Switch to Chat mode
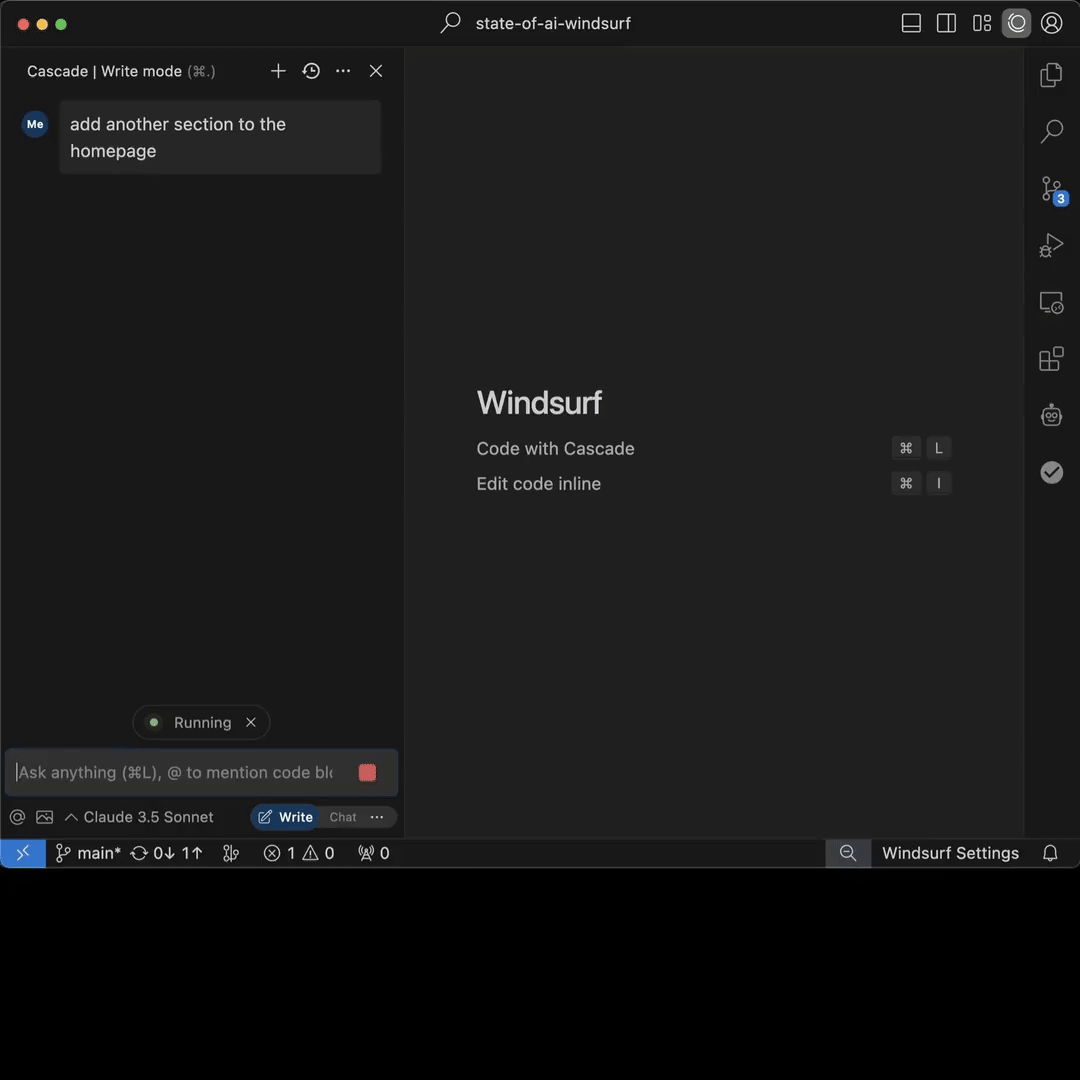Screen dimensions: 1080x1080 [x=342, y=817]
